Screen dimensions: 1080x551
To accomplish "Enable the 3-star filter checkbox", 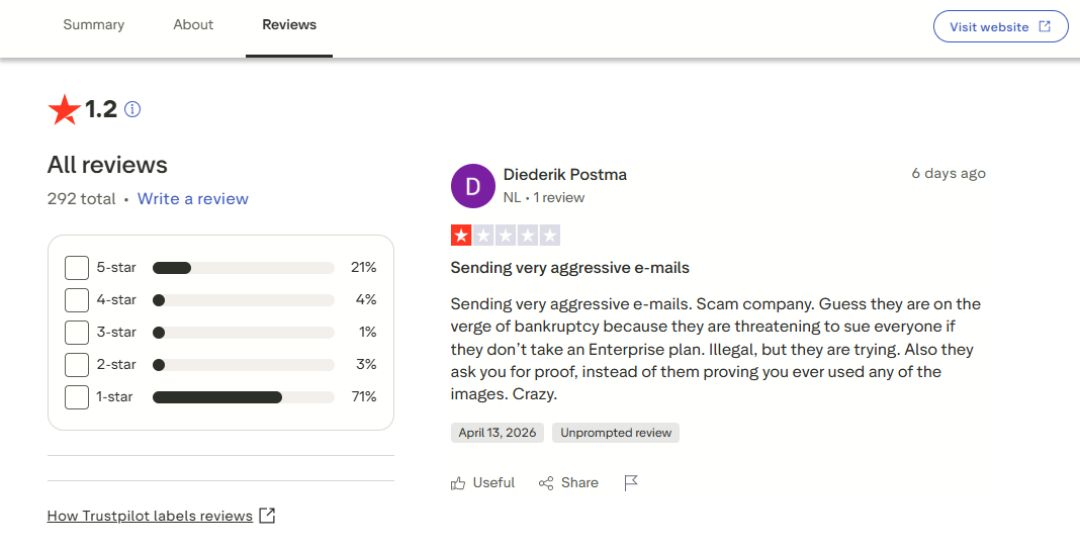I will click(x=77, y=332).
